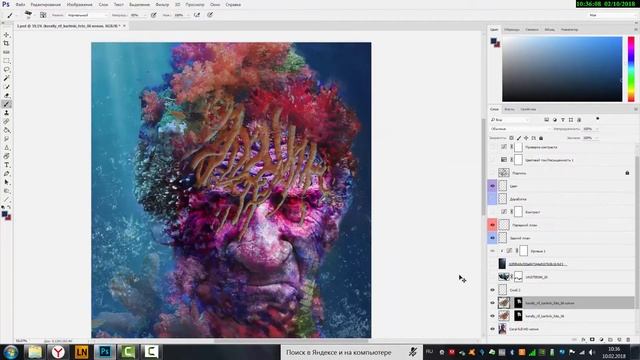Lock all padlock icon
Screen dimensions: 640x360
(541, 138)
